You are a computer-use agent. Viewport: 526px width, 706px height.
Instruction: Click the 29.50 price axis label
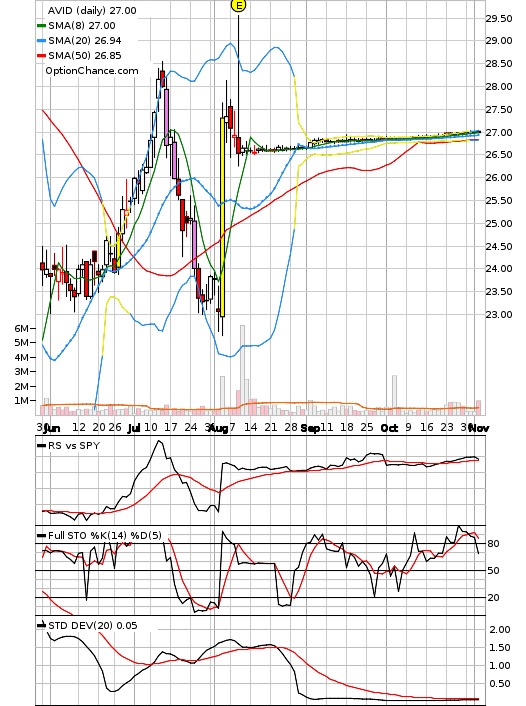(x=499, y=18)
